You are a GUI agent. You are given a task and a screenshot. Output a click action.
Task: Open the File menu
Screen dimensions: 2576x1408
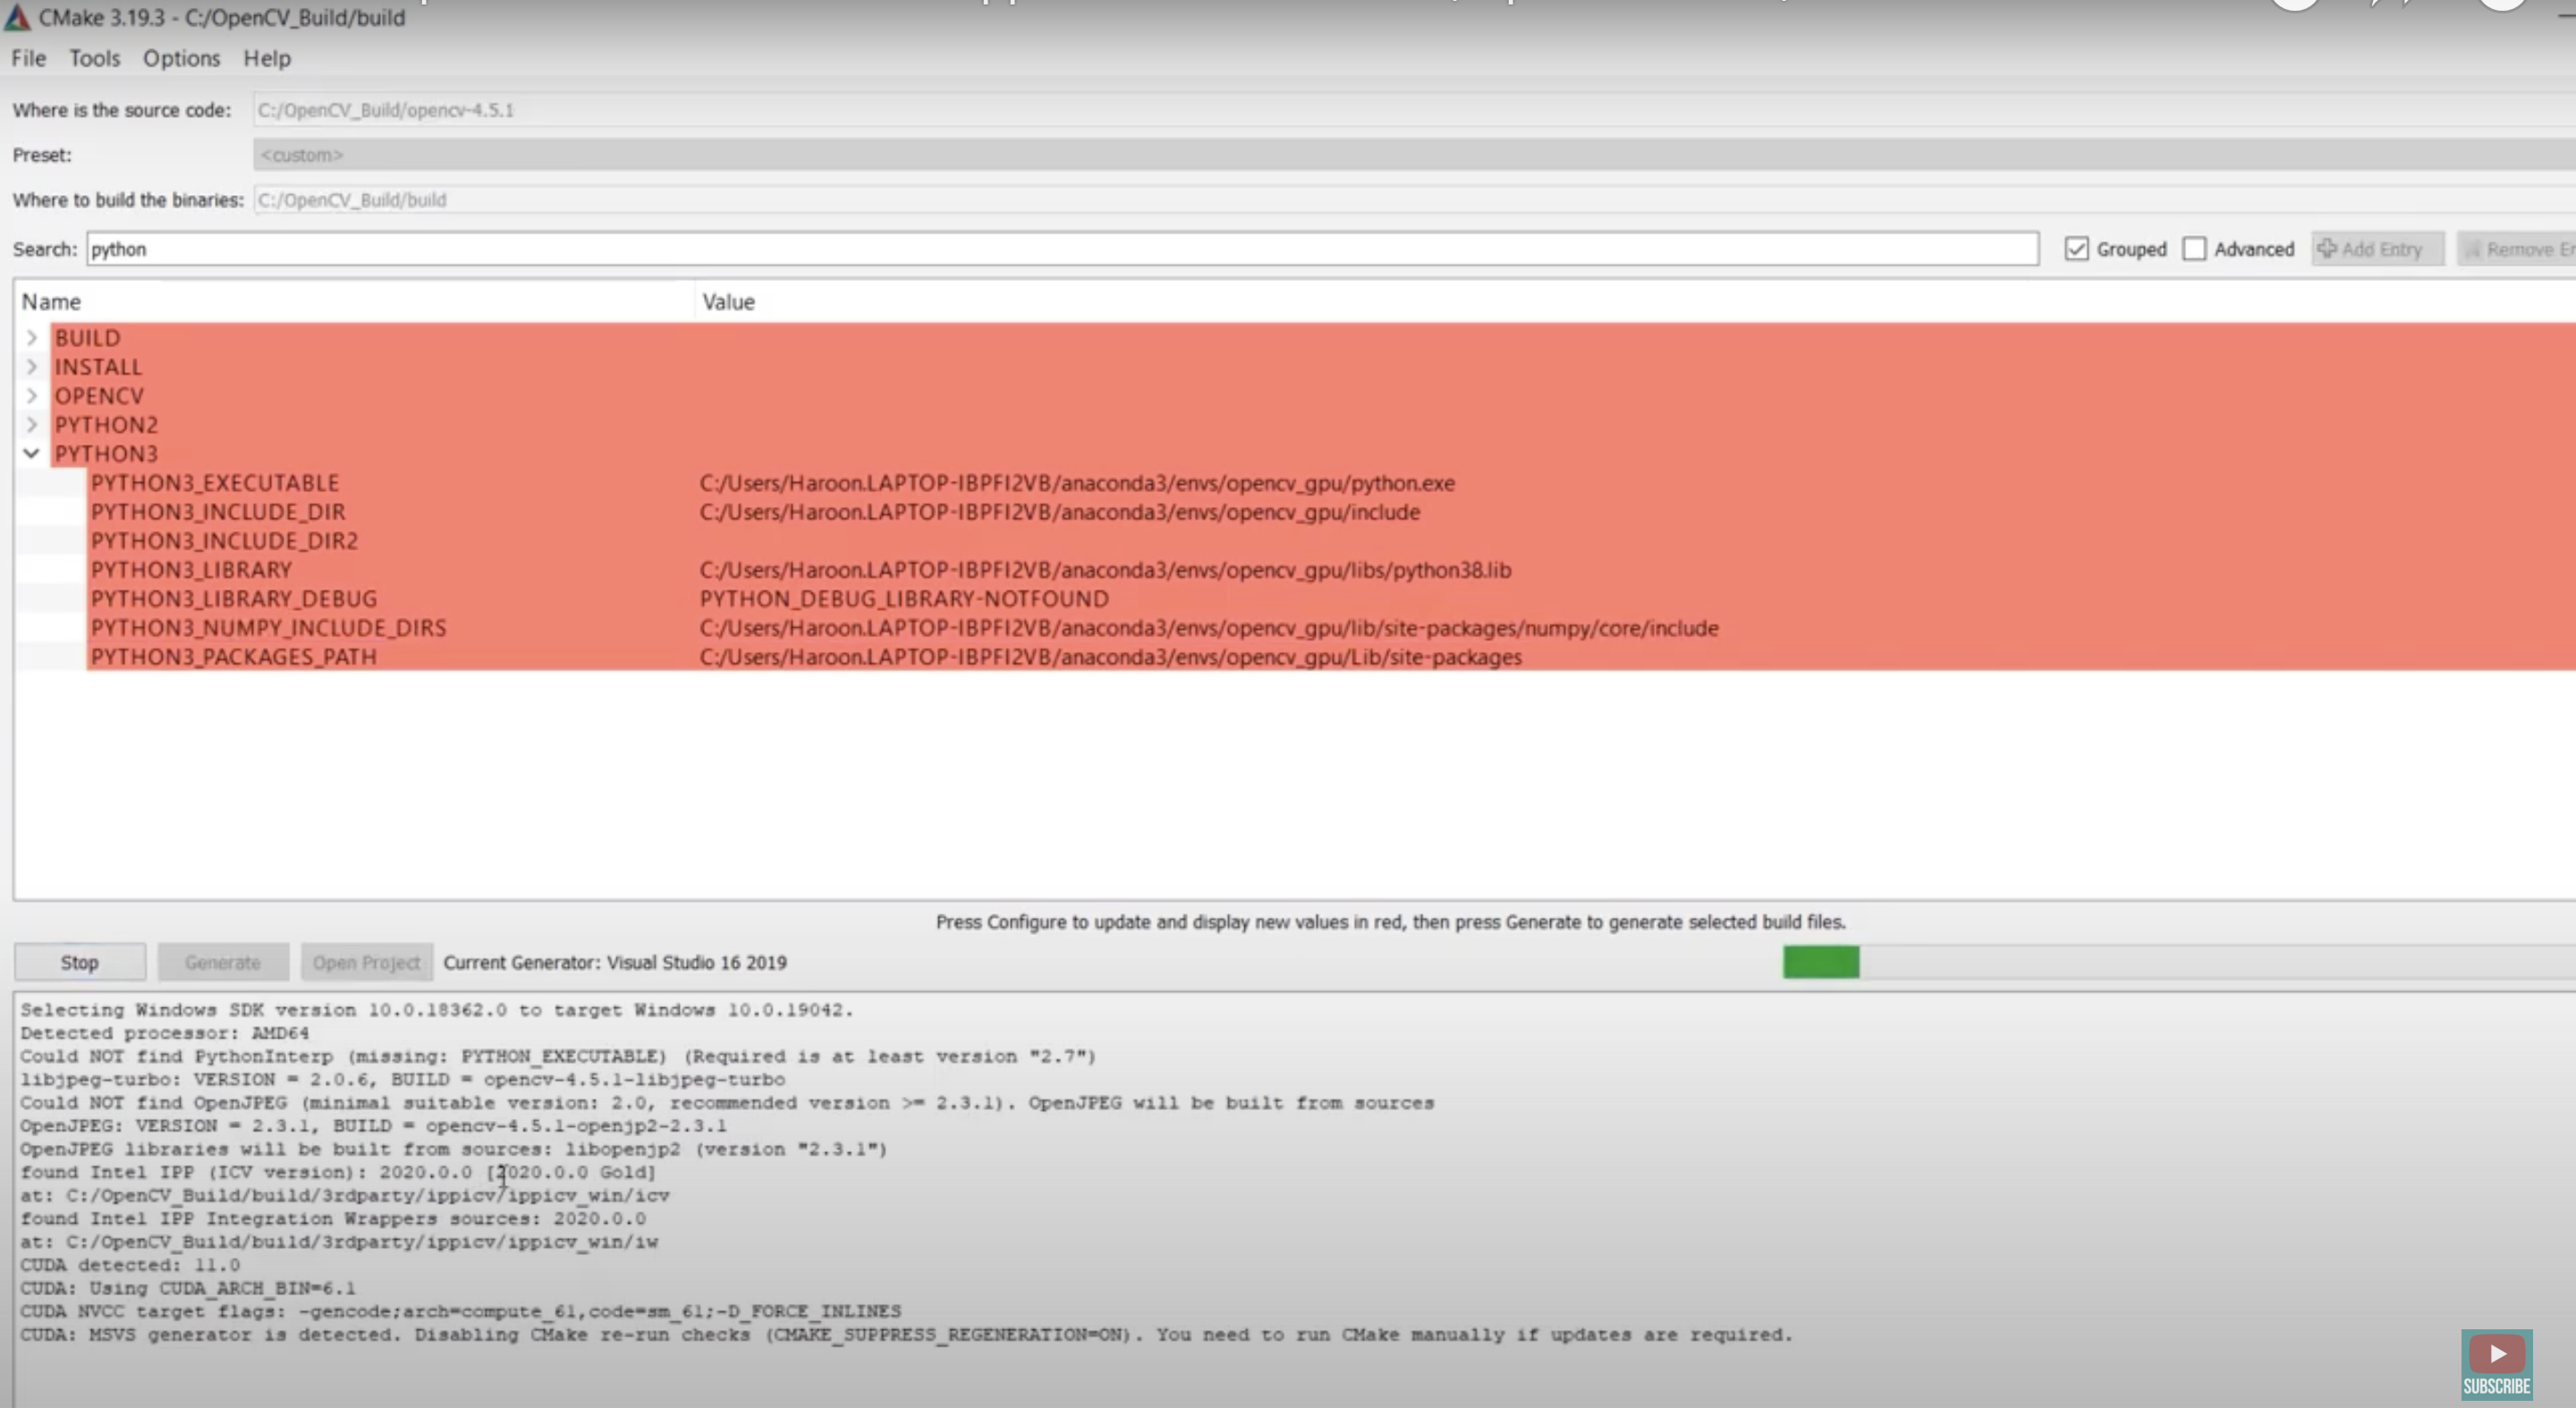click(27, 58)
